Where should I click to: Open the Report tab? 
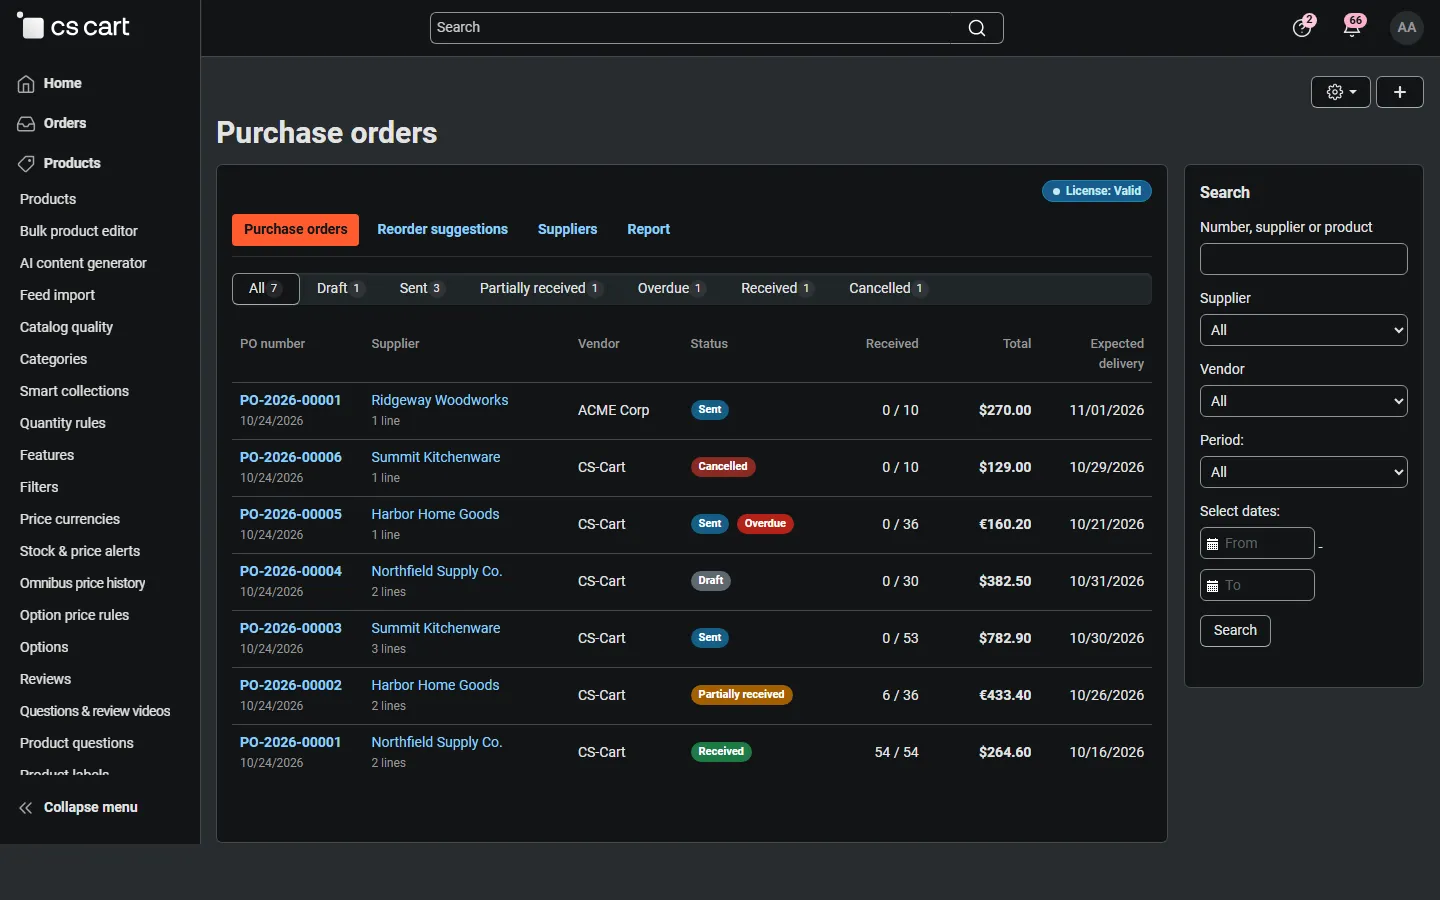(649, 230)
